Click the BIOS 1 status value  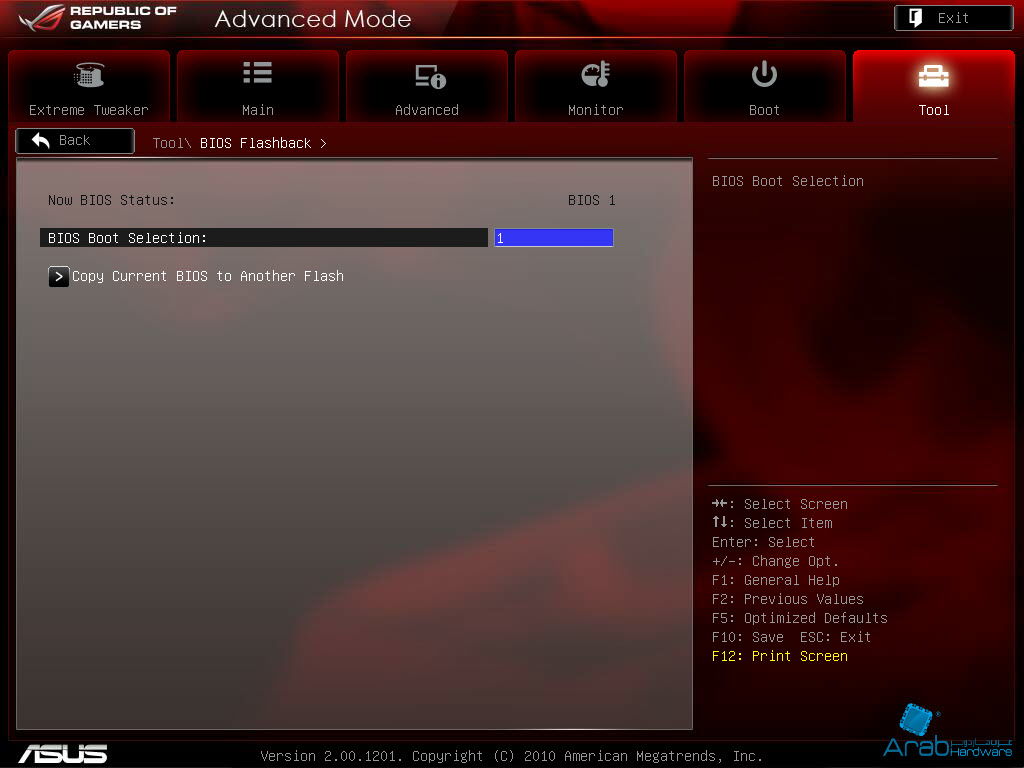point(592,200)
